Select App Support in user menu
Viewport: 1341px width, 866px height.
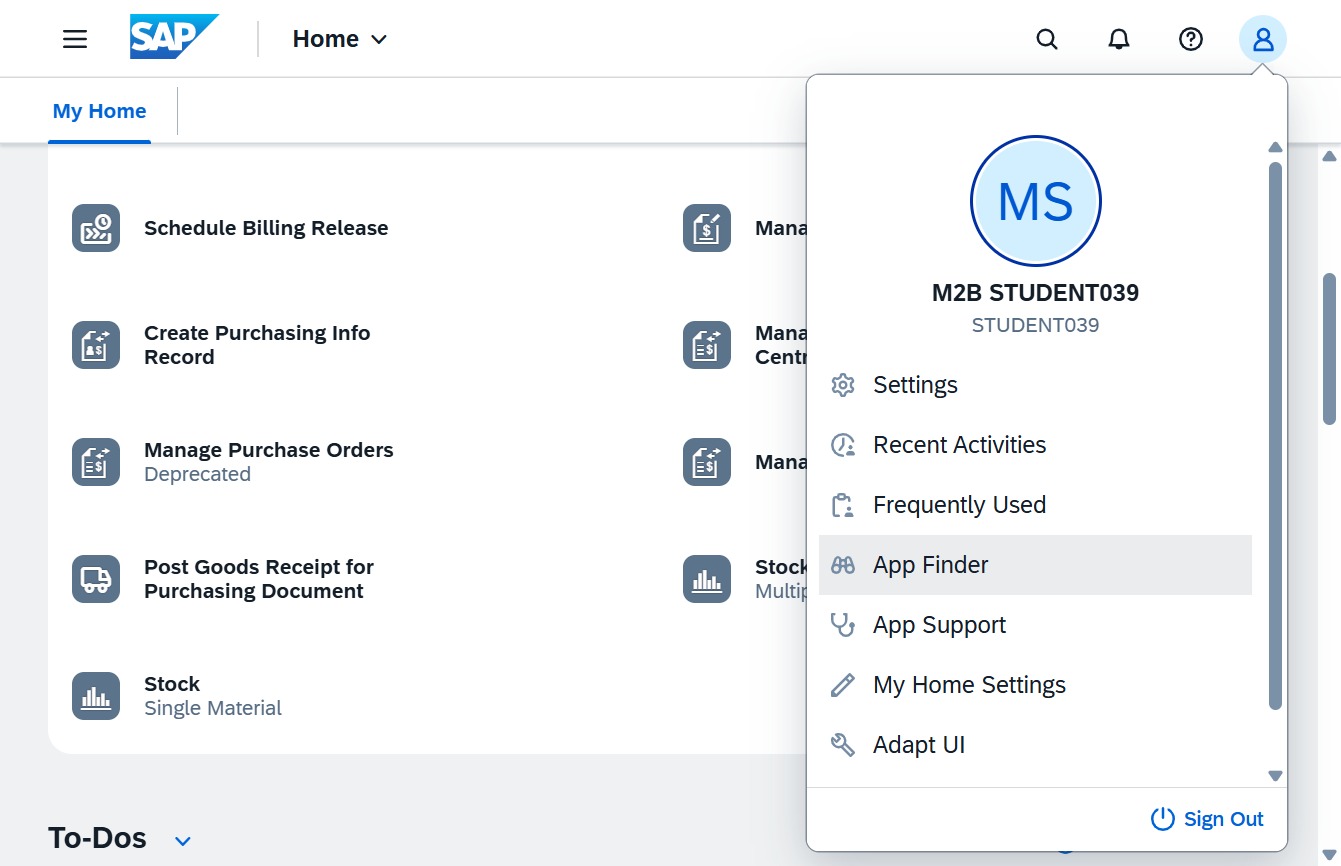[x=1035, y=625]
